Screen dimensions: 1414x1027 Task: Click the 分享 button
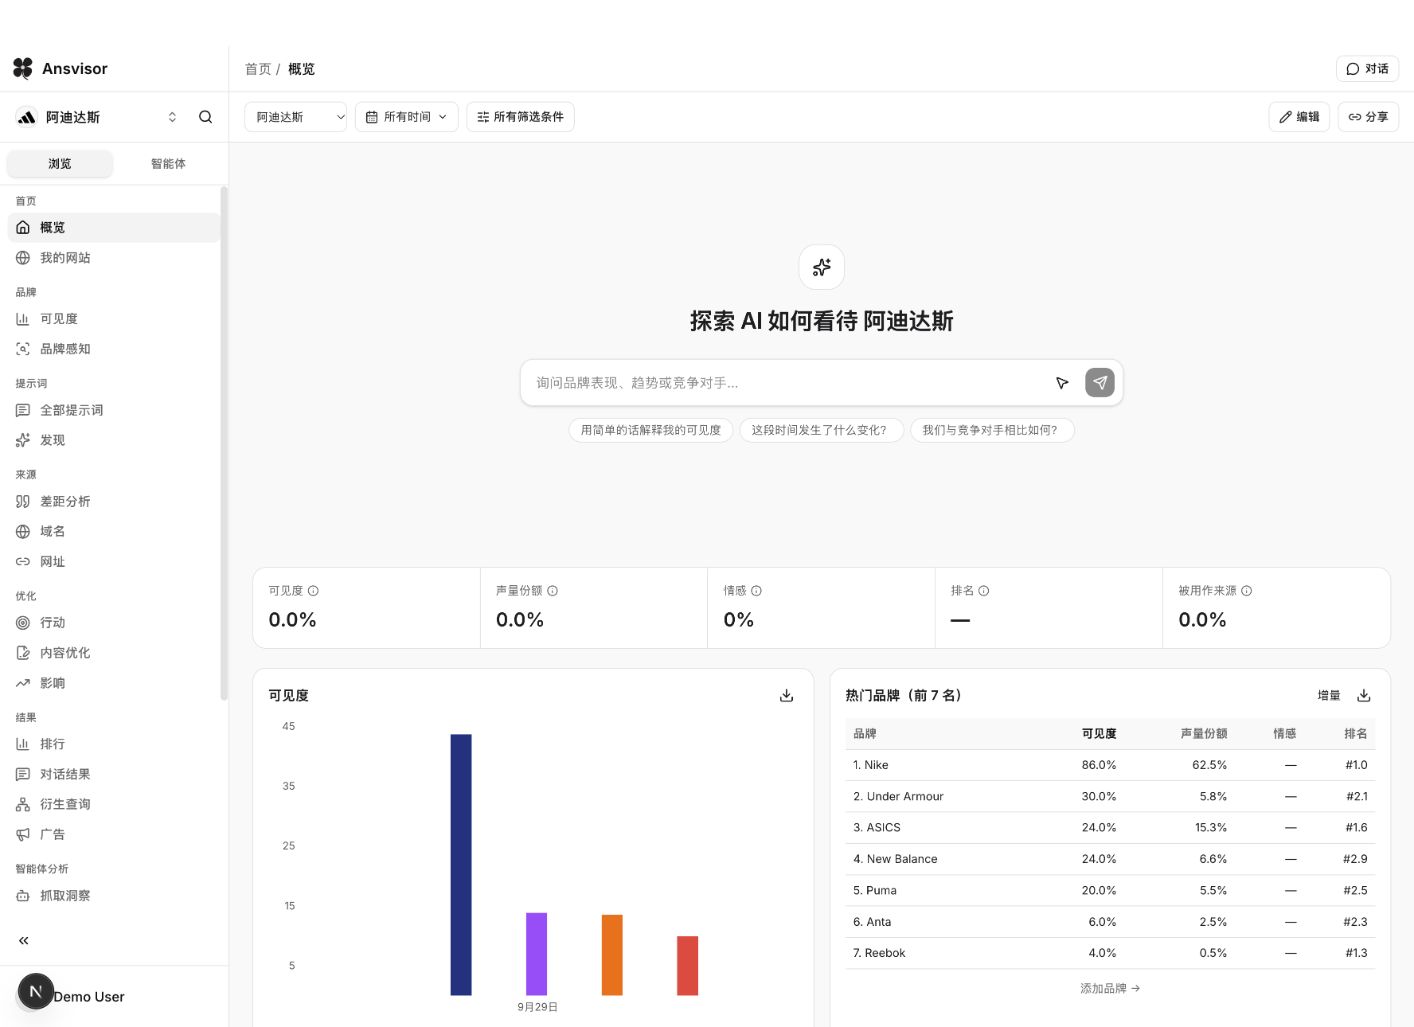[x=1368, y=117]
